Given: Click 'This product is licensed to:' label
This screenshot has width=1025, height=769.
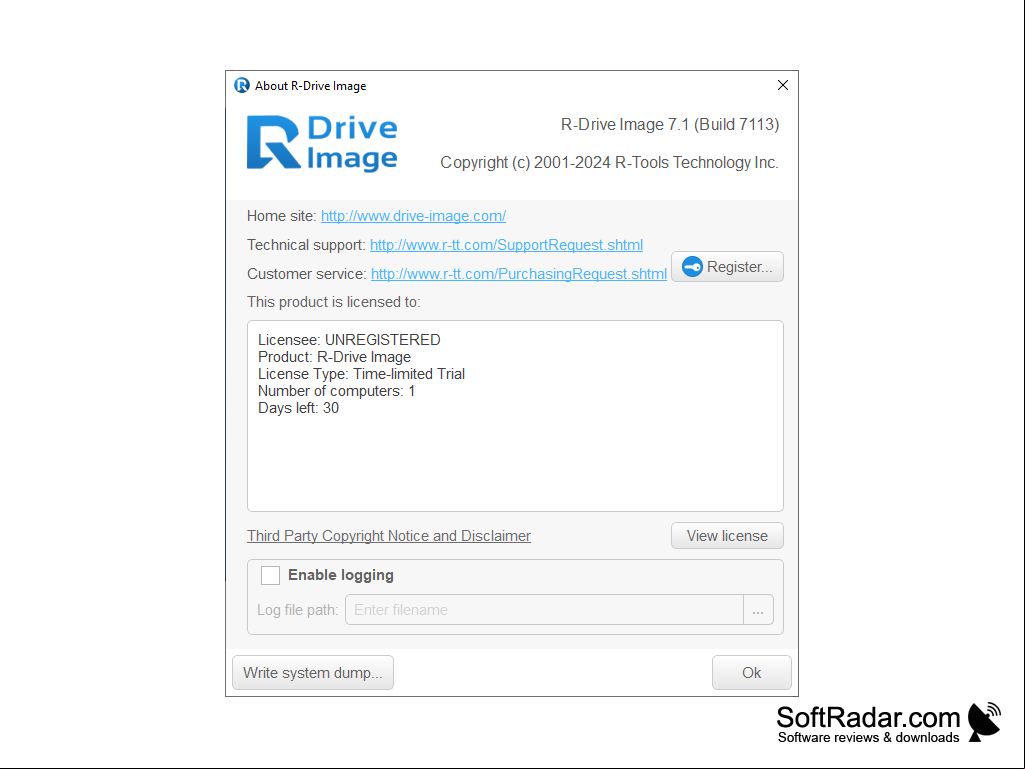Looking at the screenshot, I should tap(333, 302).
